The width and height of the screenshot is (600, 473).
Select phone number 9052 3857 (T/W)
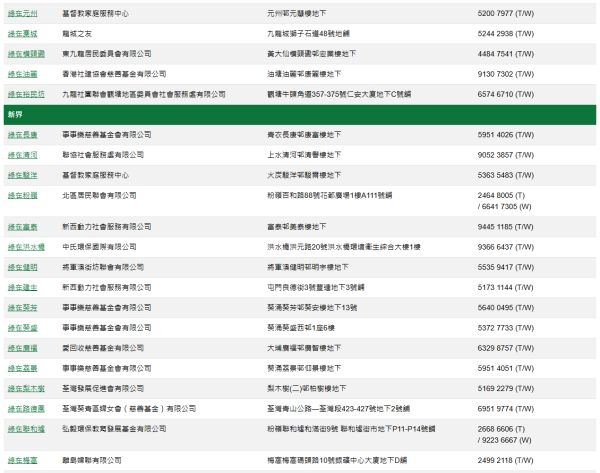505,155
